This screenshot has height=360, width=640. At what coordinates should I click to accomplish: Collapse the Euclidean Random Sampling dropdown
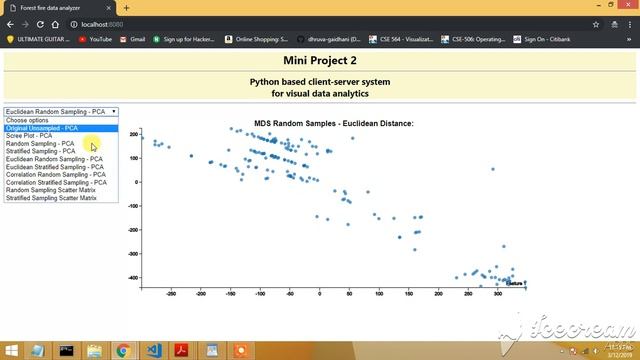pos(61,111)
